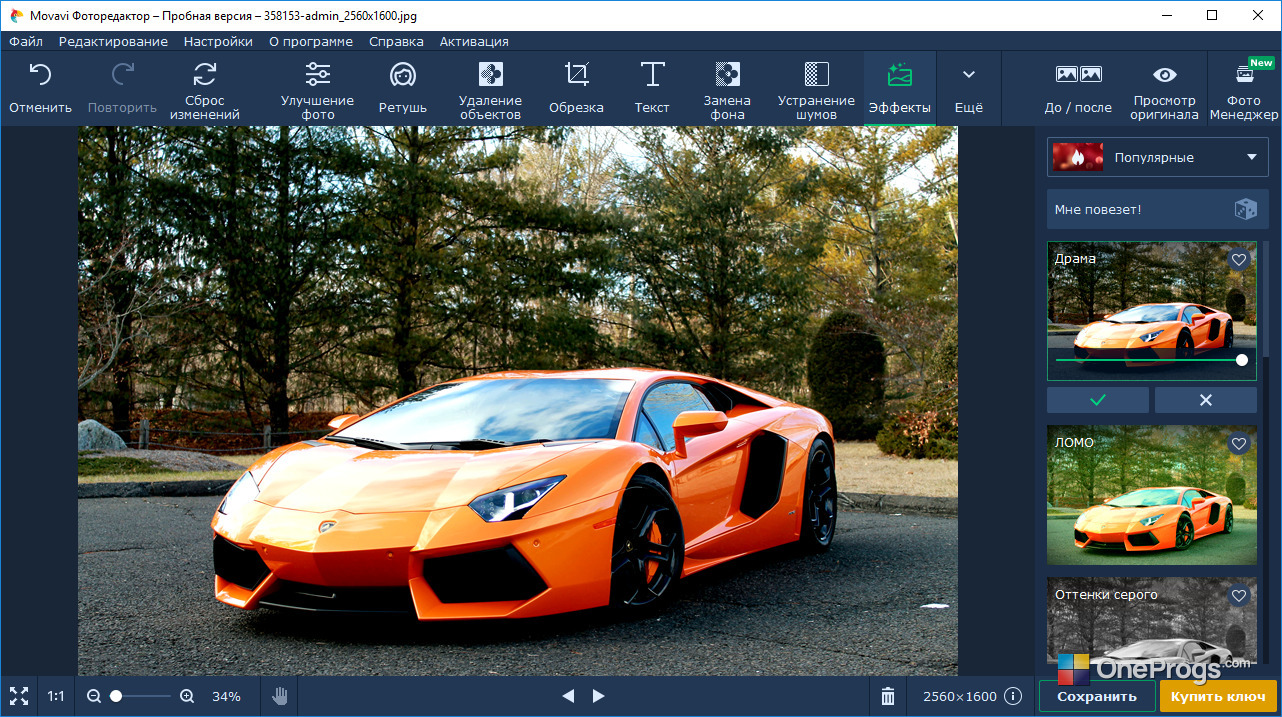
Task: Toggle the Before/After (До / после) view
Action: coord(1078,88)
